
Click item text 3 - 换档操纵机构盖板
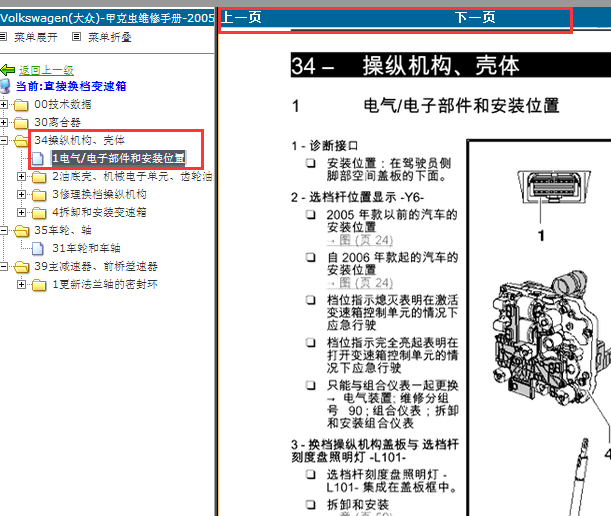click(375, 451)
